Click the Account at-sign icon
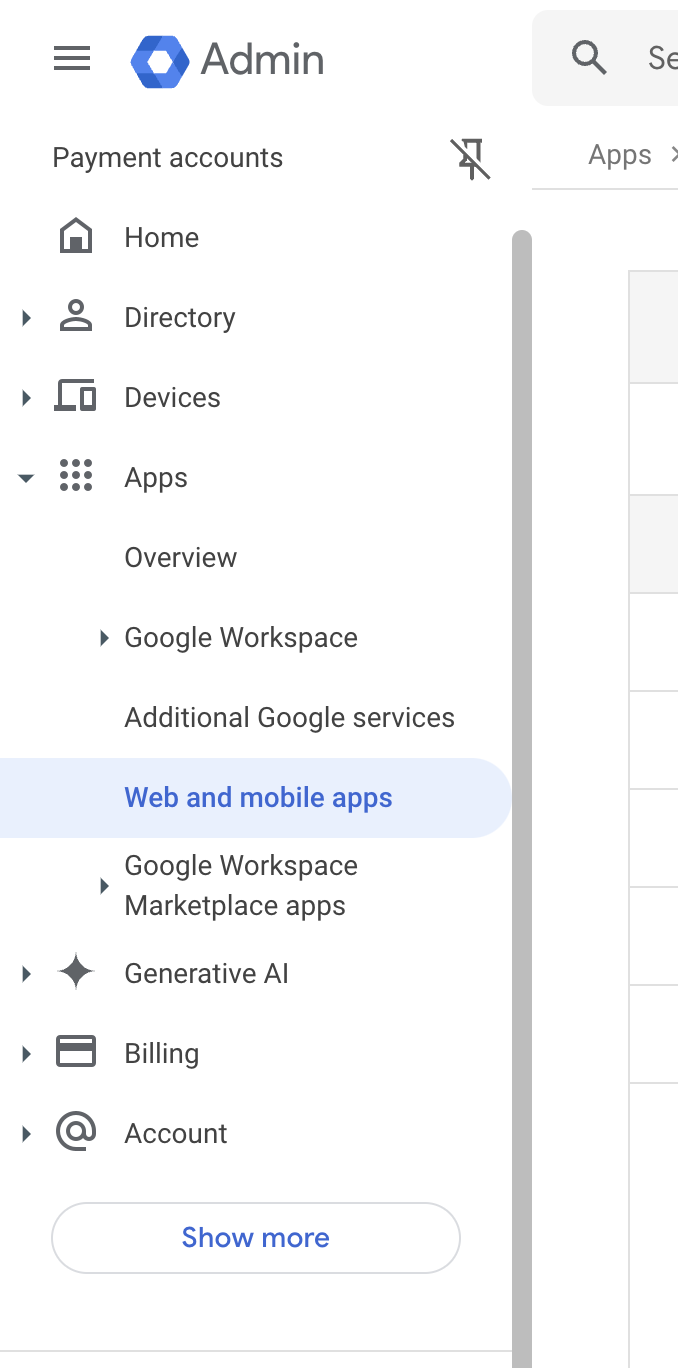Screen dimensions: 678x1368 pyautogui.click(x=76, y=1132)
